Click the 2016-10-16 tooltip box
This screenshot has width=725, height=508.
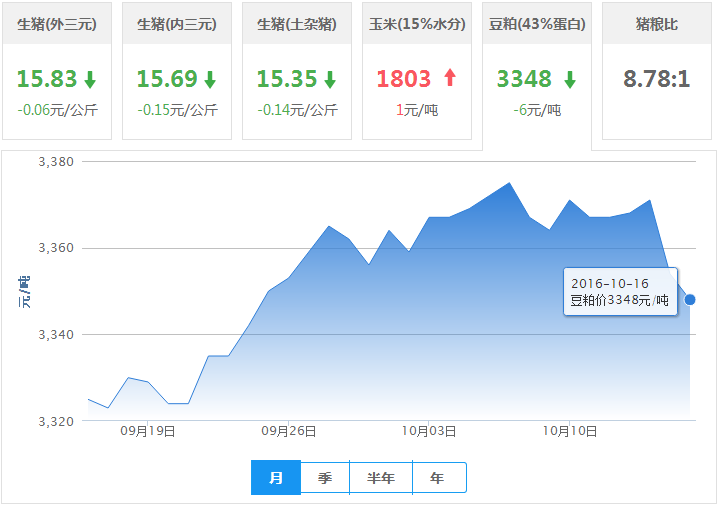621,292
